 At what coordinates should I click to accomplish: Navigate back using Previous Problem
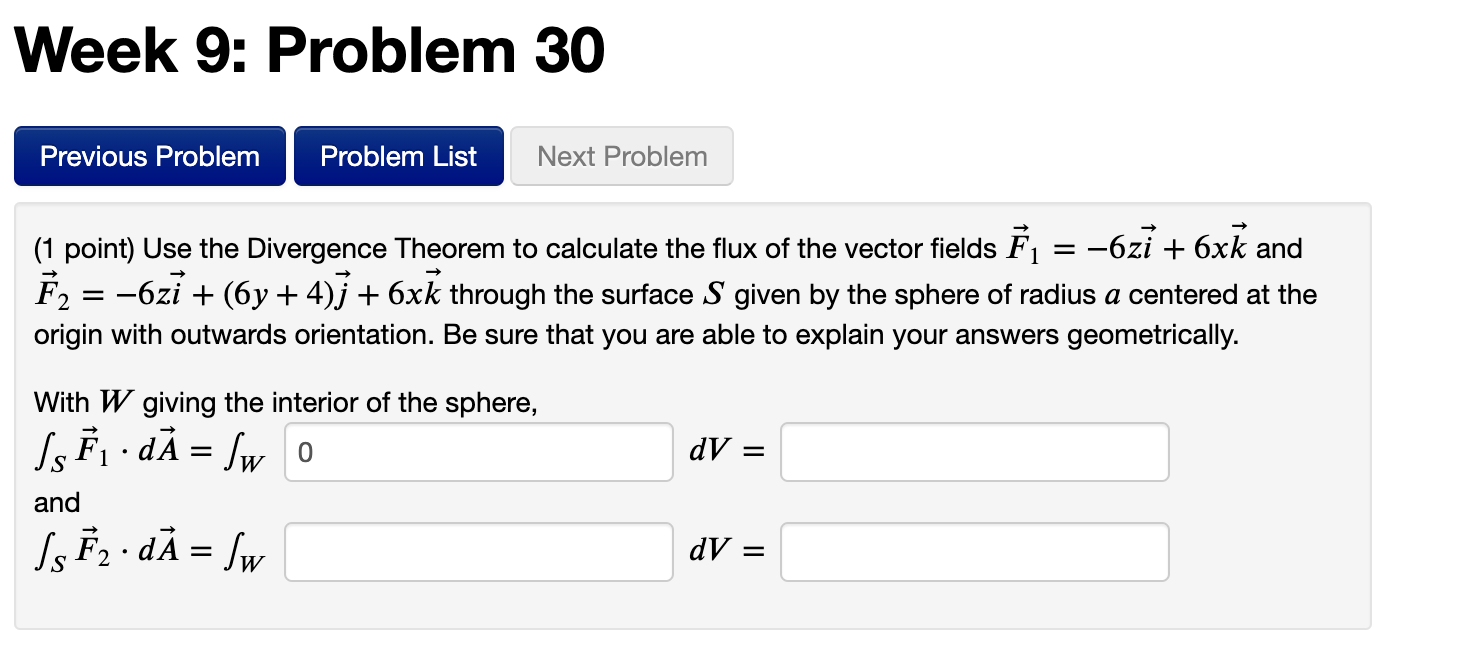pos(149,156)
